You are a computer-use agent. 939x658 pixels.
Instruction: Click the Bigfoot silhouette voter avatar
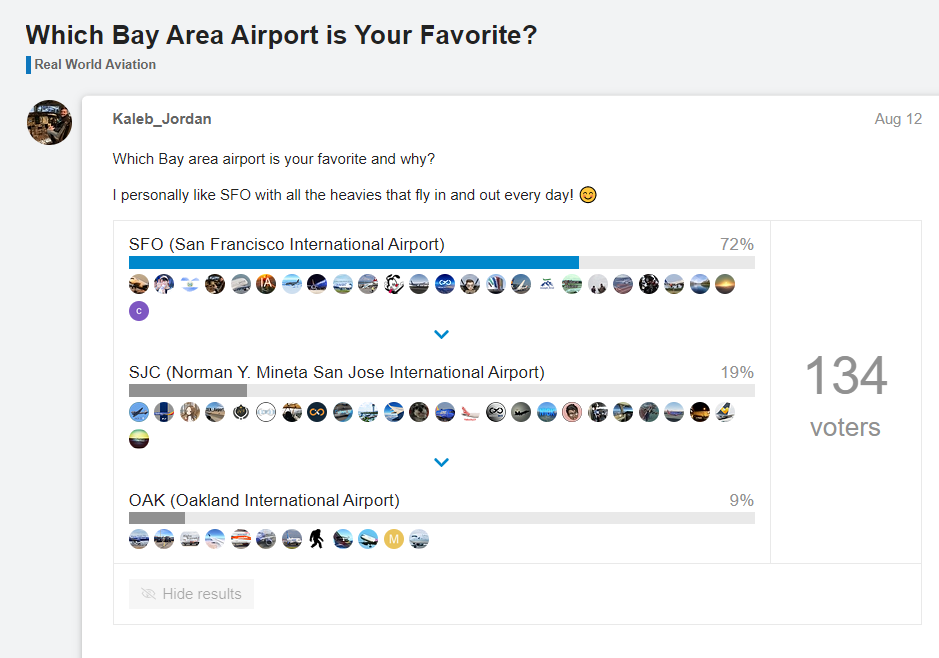click(316, 539)
